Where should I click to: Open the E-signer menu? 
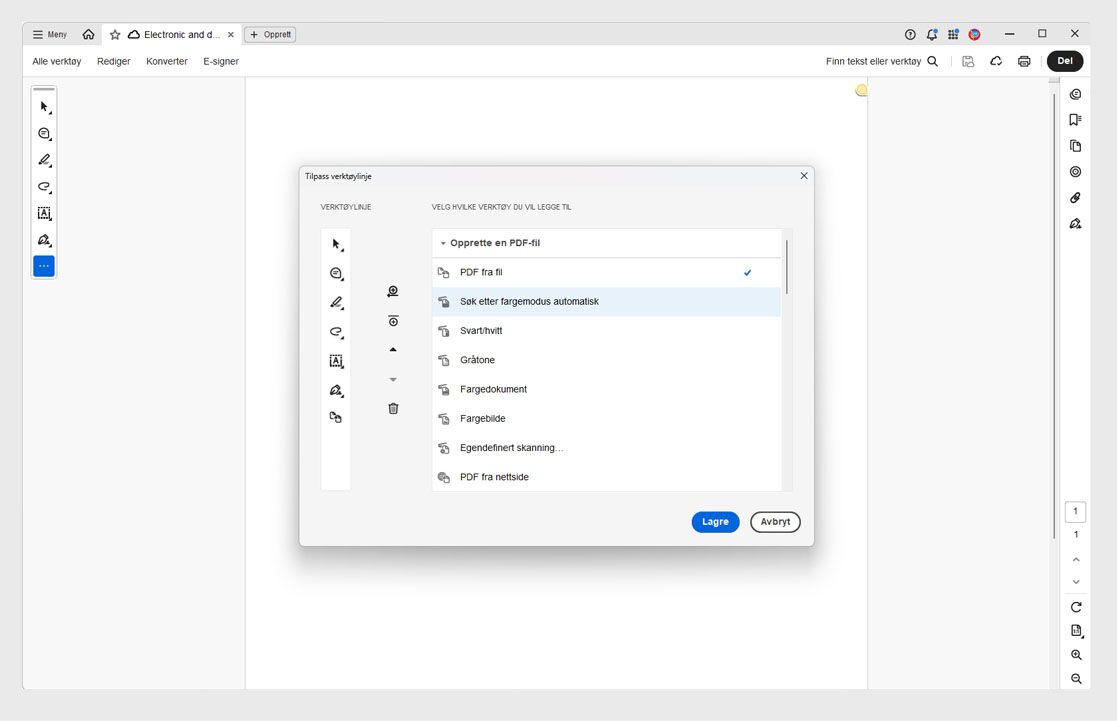[x=221, y=61]
